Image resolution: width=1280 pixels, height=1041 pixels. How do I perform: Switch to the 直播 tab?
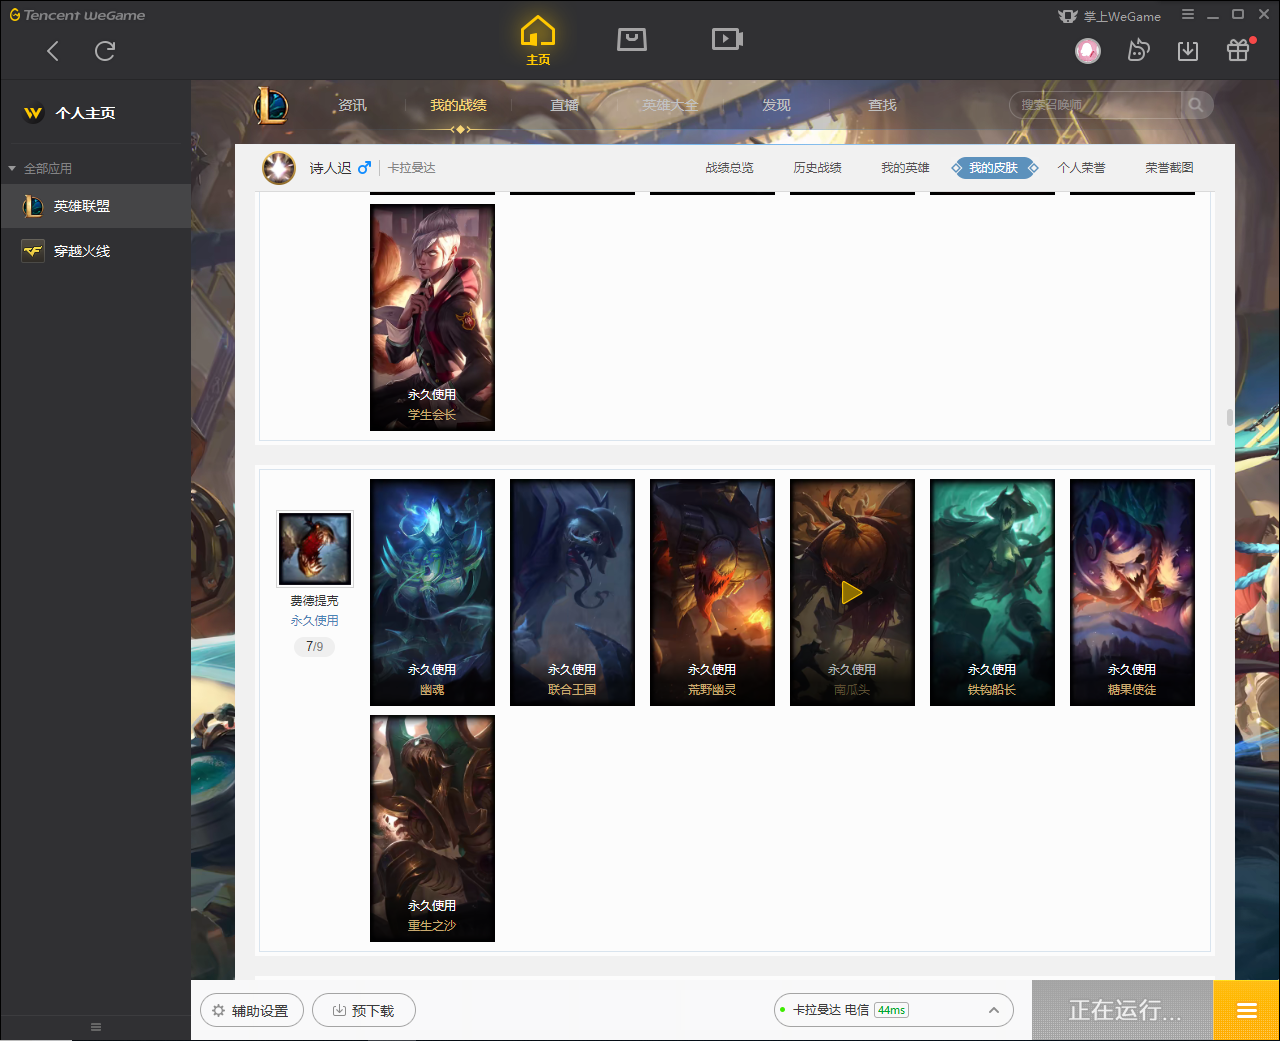tap(564, 105)
